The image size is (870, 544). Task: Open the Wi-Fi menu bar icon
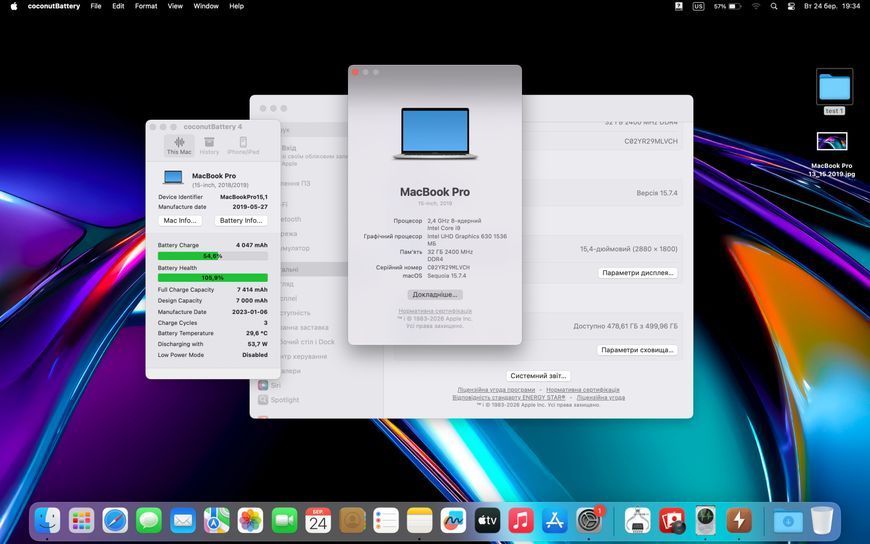[756, 6]
